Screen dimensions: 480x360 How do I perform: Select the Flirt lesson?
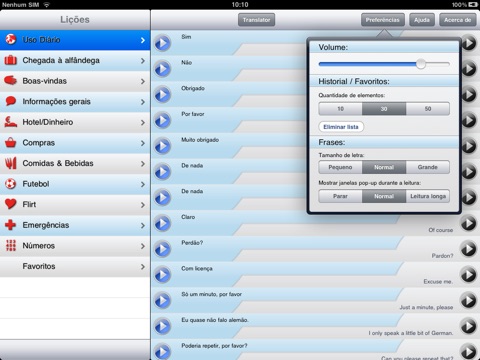click(x=75, y=205)
